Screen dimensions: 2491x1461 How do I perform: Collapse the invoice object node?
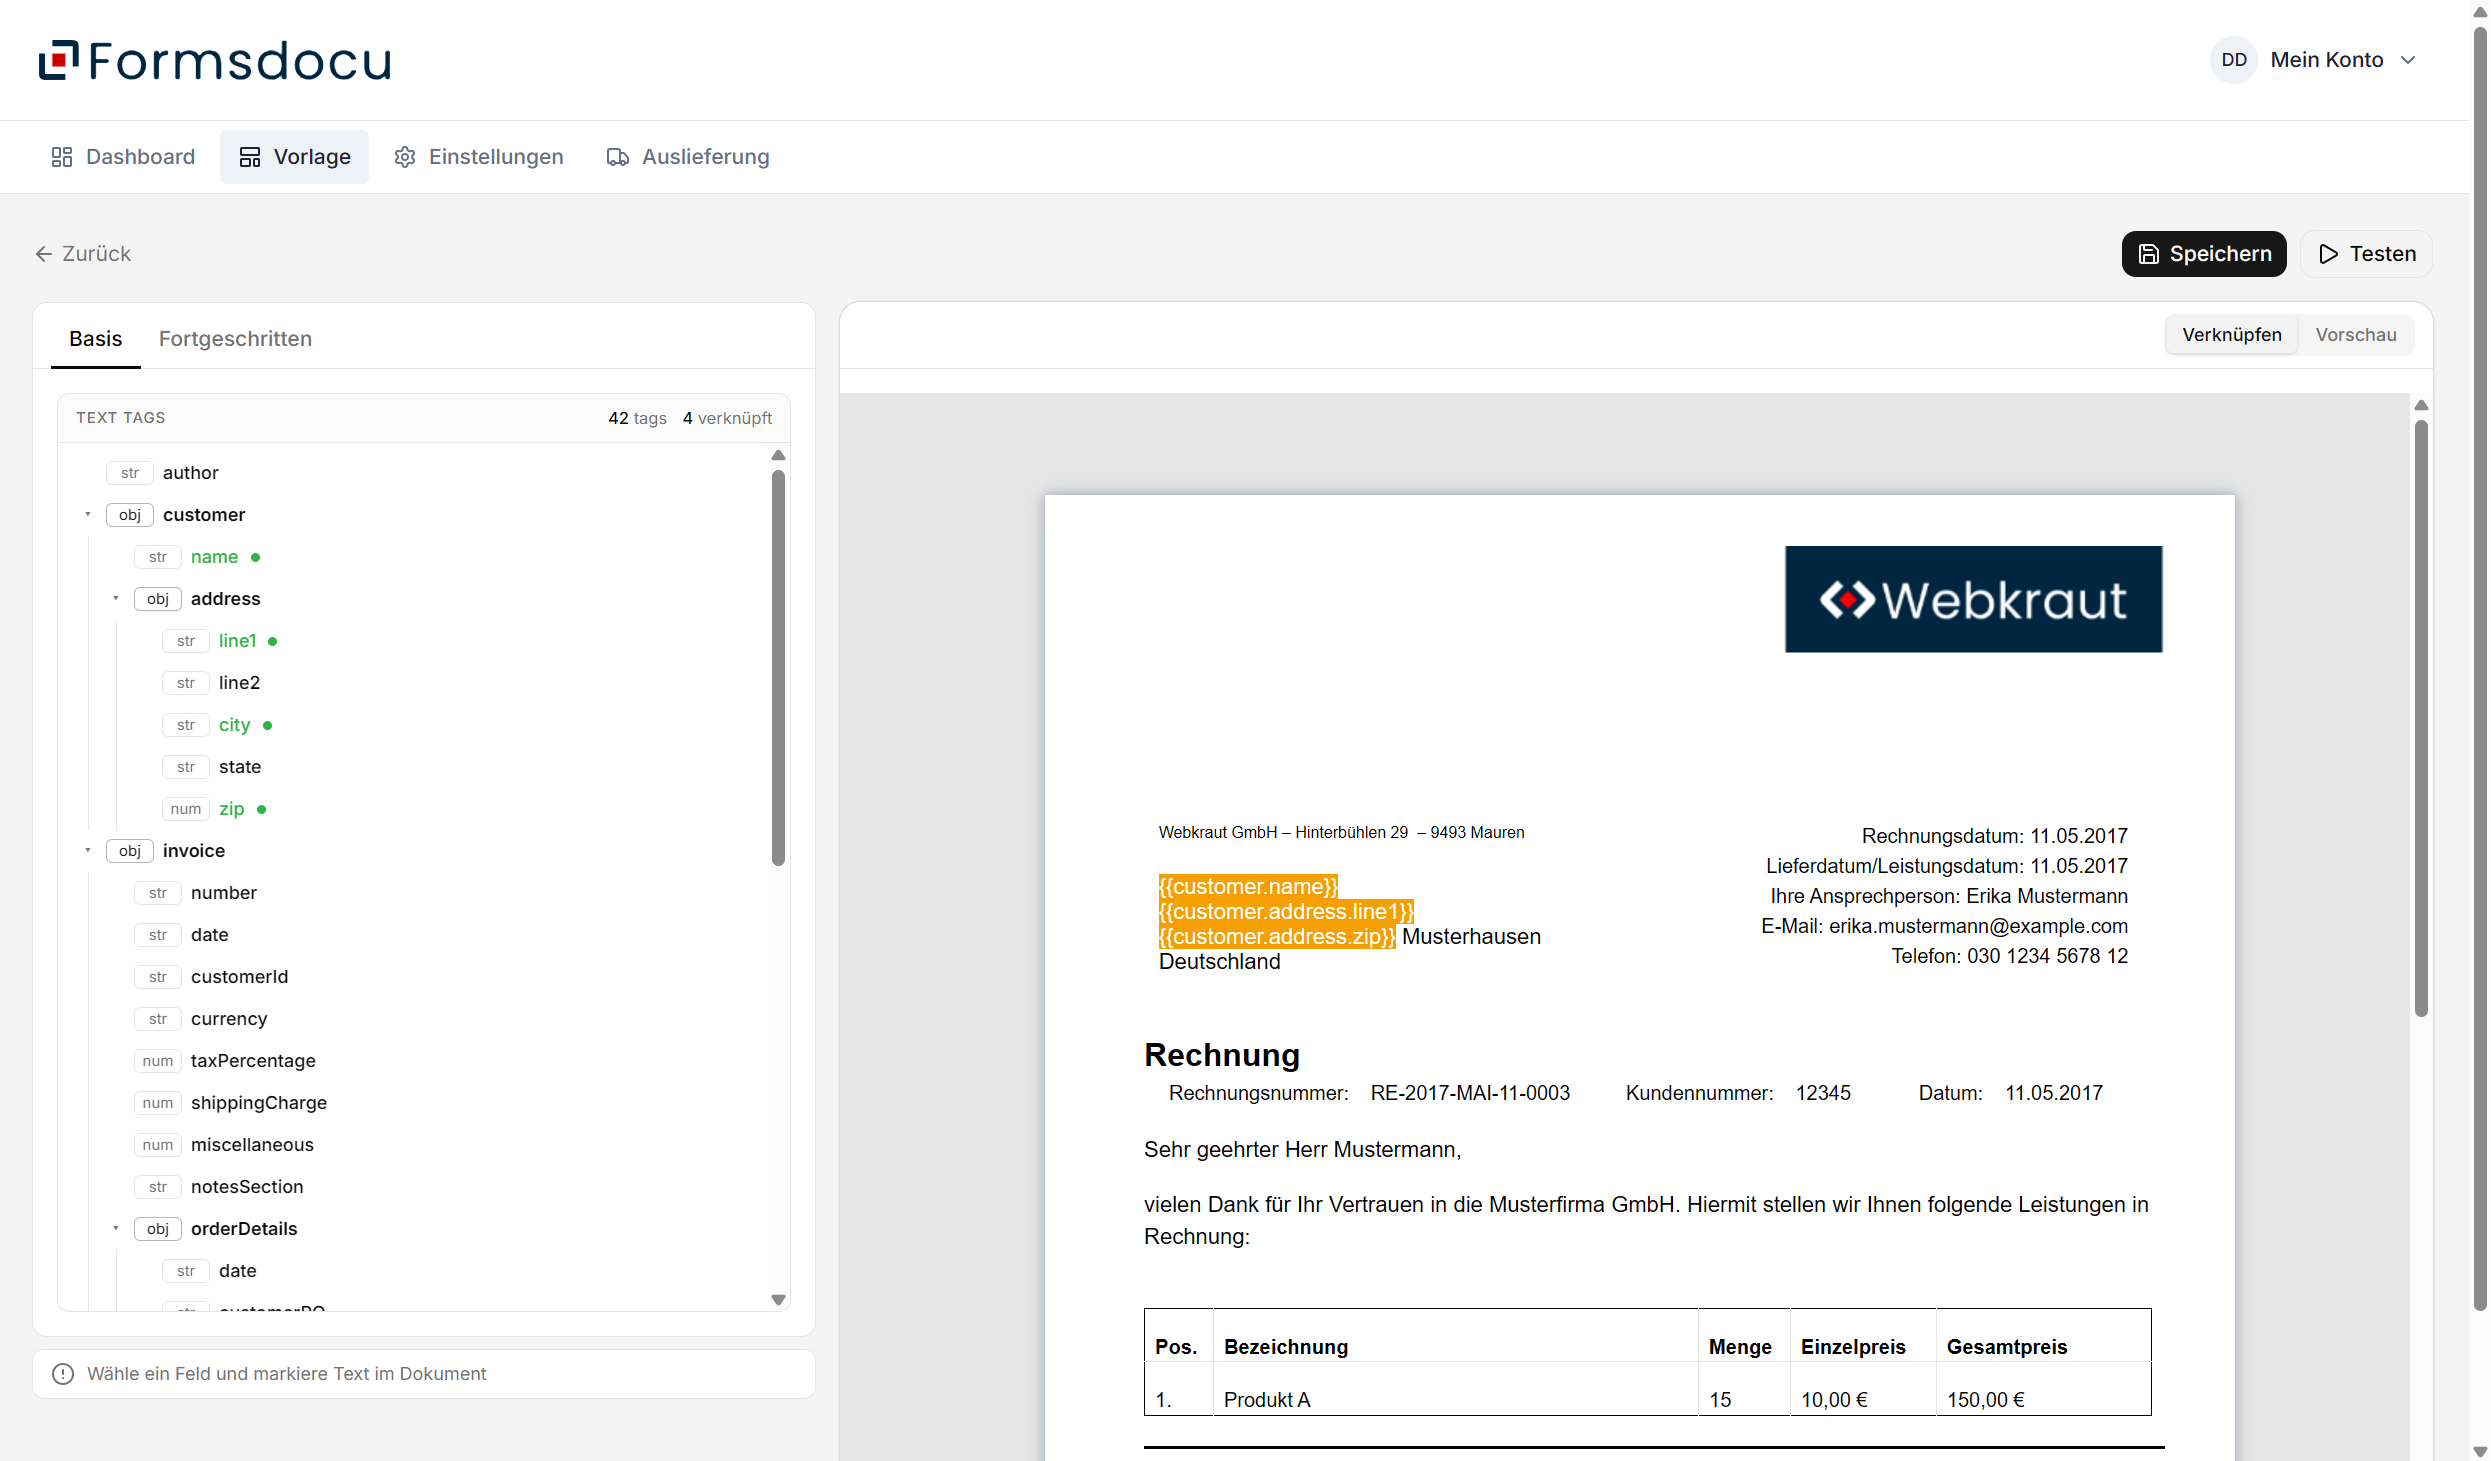(88, 851)
